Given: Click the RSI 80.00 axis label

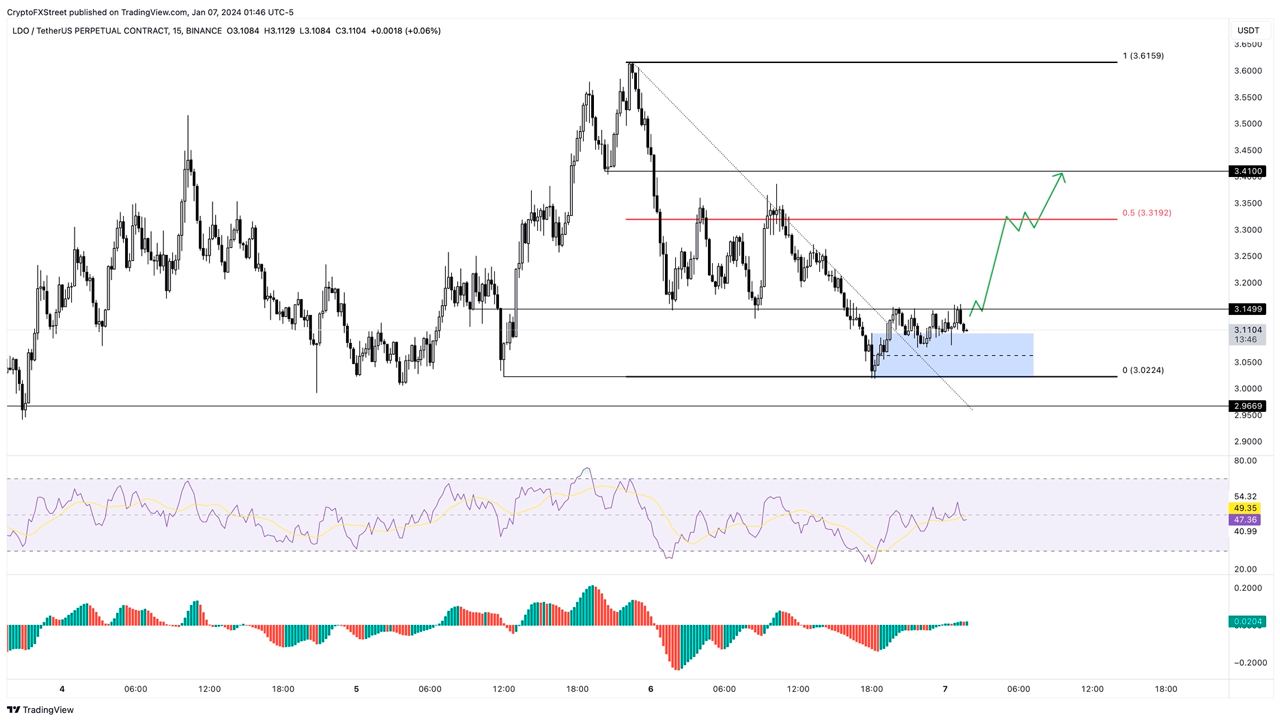Looking at the screenshot, I should point(1246,461).
